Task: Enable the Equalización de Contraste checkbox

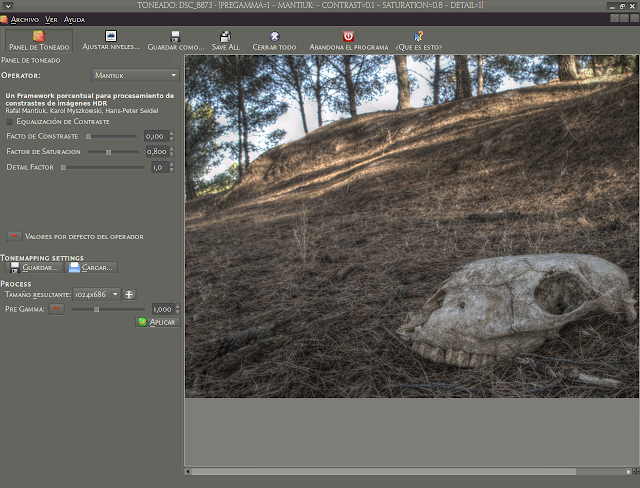Action: click(11, 121)
